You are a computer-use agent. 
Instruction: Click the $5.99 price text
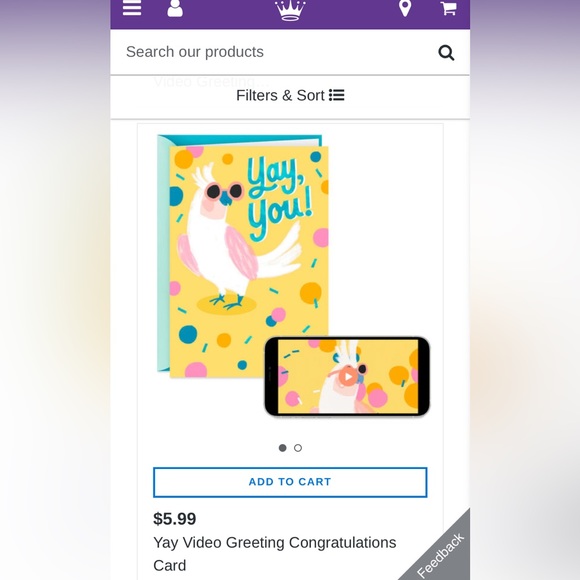click(x=175, y=519)
